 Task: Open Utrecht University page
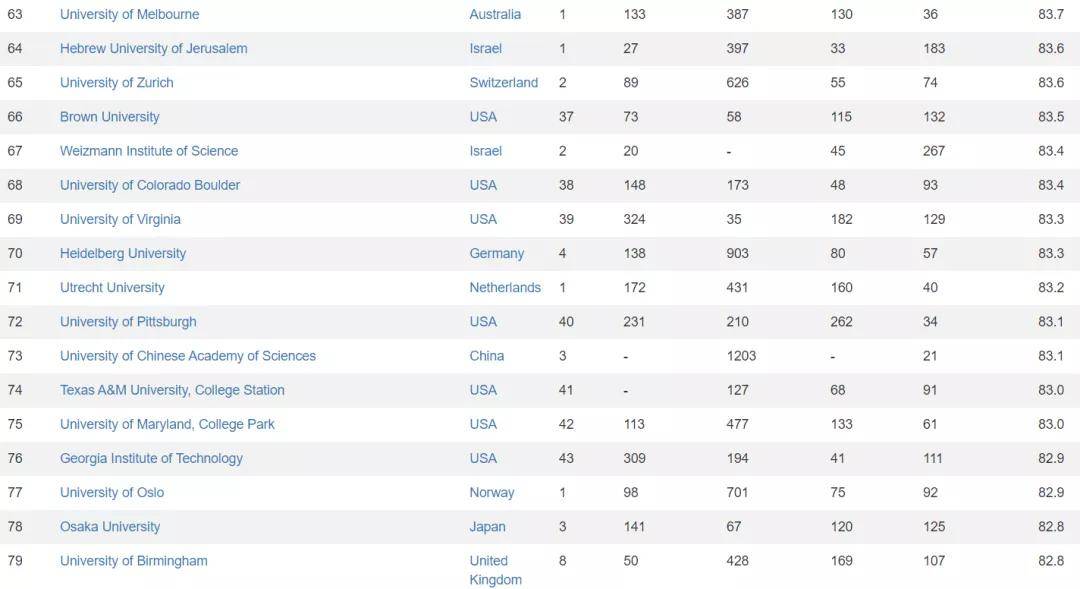pyautogui.click(x=112, y=287)
